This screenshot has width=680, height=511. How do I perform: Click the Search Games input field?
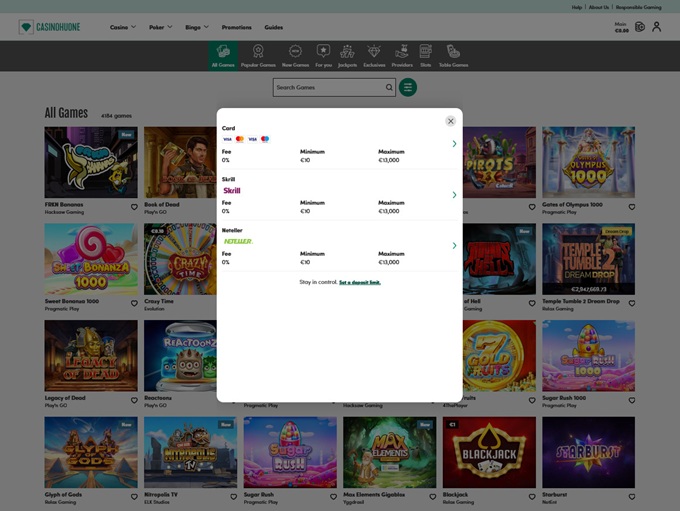pyautogui.click(x=329, y=88)
